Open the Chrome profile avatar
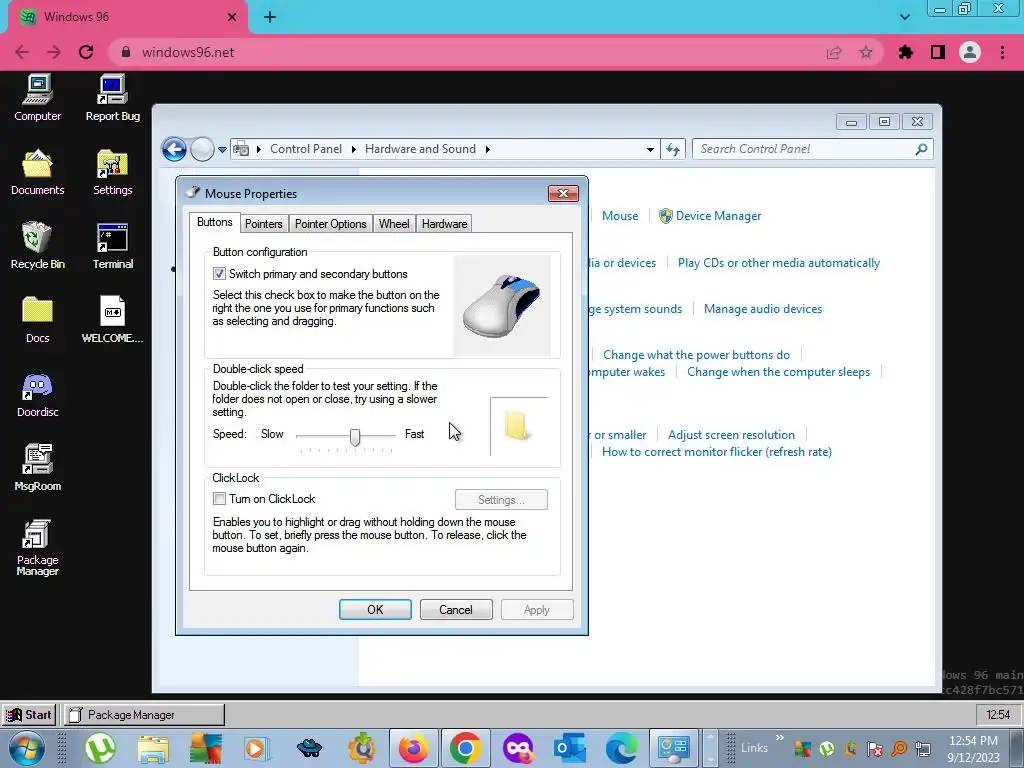The image size is (1024, 768). pyautogui.click(x=970, y=52)
